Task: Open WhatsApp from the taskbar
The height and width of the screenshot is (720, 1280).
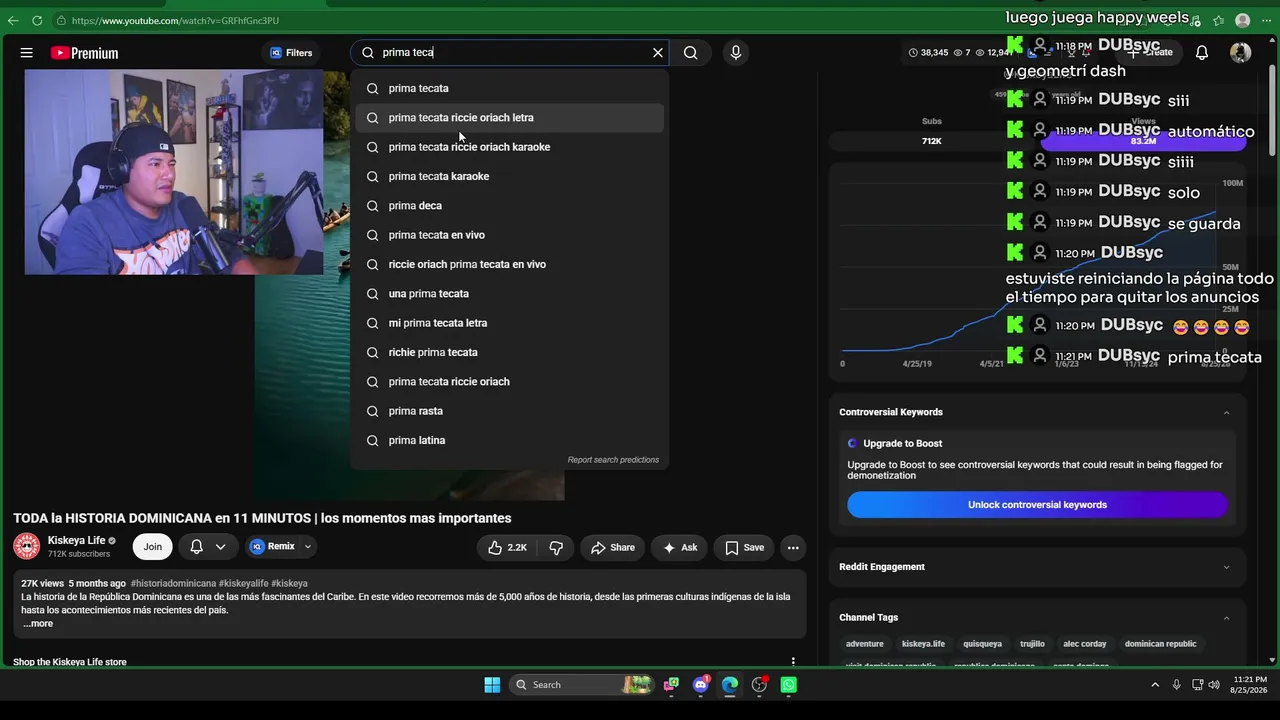Action: click(789, 685)
